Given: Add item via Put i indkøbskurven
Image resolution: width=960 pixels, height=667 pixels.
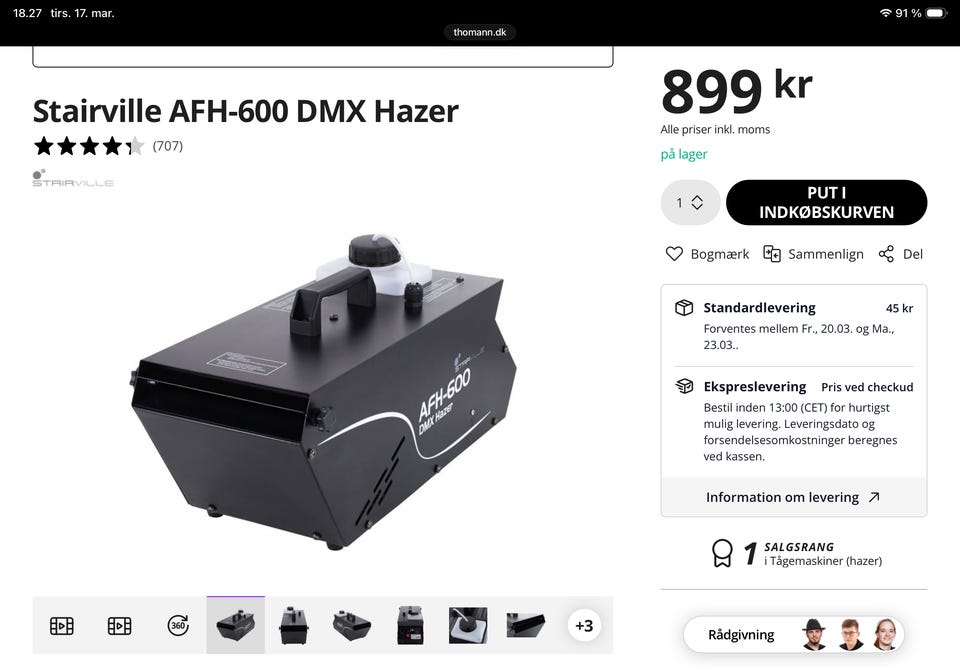Looking at the screenshot, I should click(x=827, y=202).
